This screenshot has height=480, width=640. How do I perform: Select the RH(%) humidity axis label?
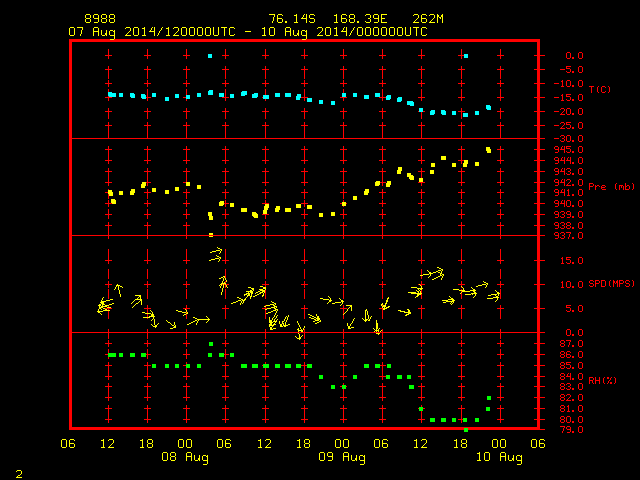[x=602, y=380]
